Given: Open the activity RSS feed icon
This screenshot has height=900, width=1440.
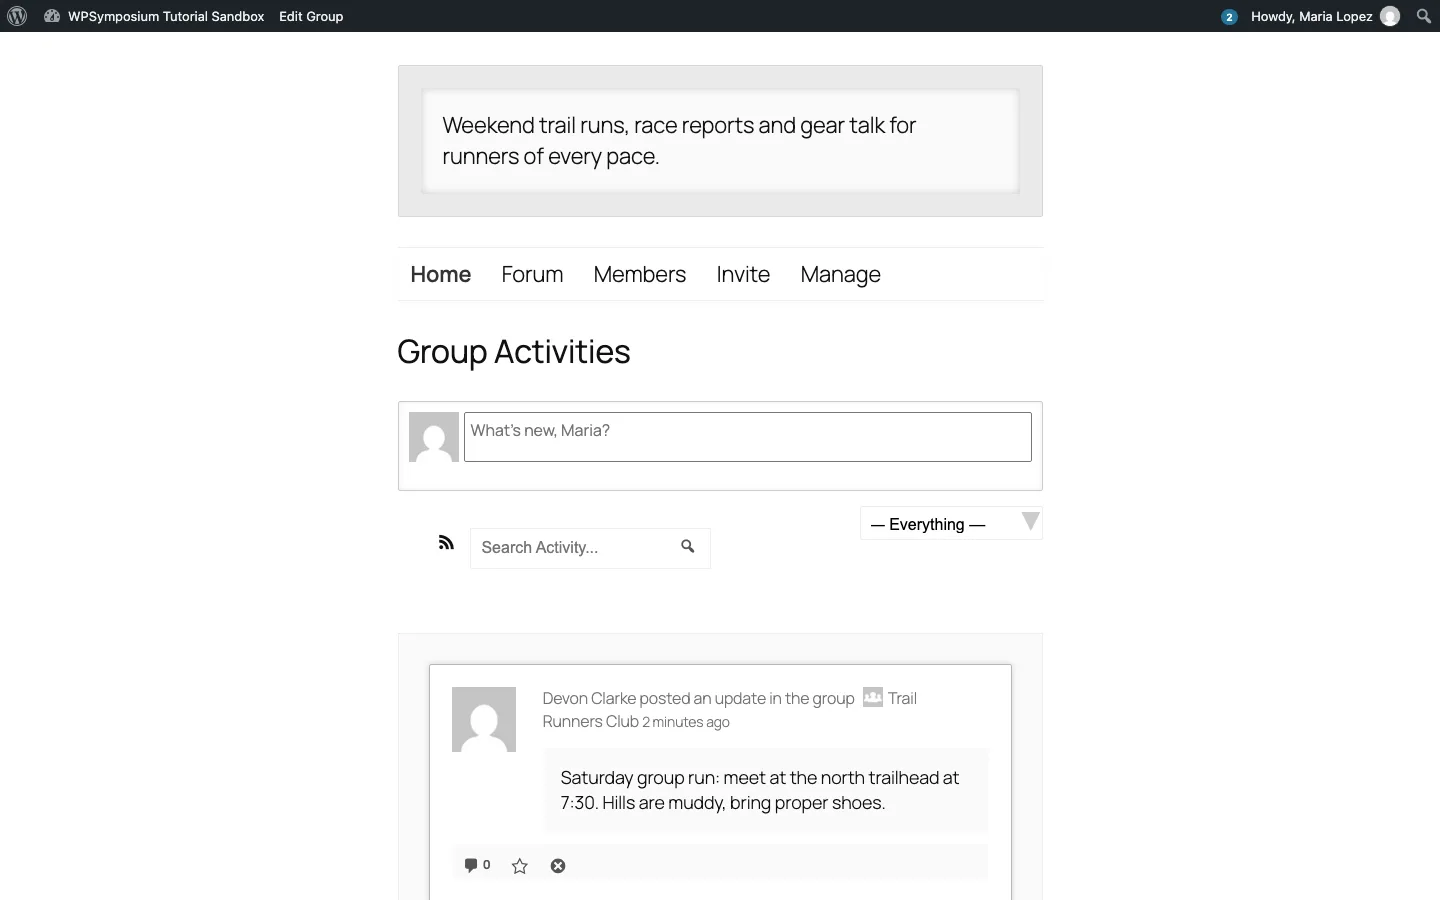Looking at the screenshot, I should [x=446, y=542].
